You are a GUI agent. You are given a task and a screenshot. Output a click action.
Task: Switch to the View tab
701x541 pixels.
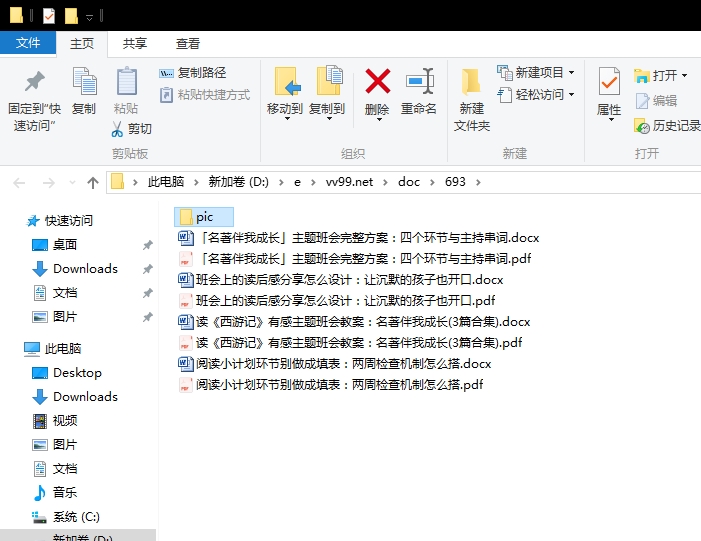187,43
